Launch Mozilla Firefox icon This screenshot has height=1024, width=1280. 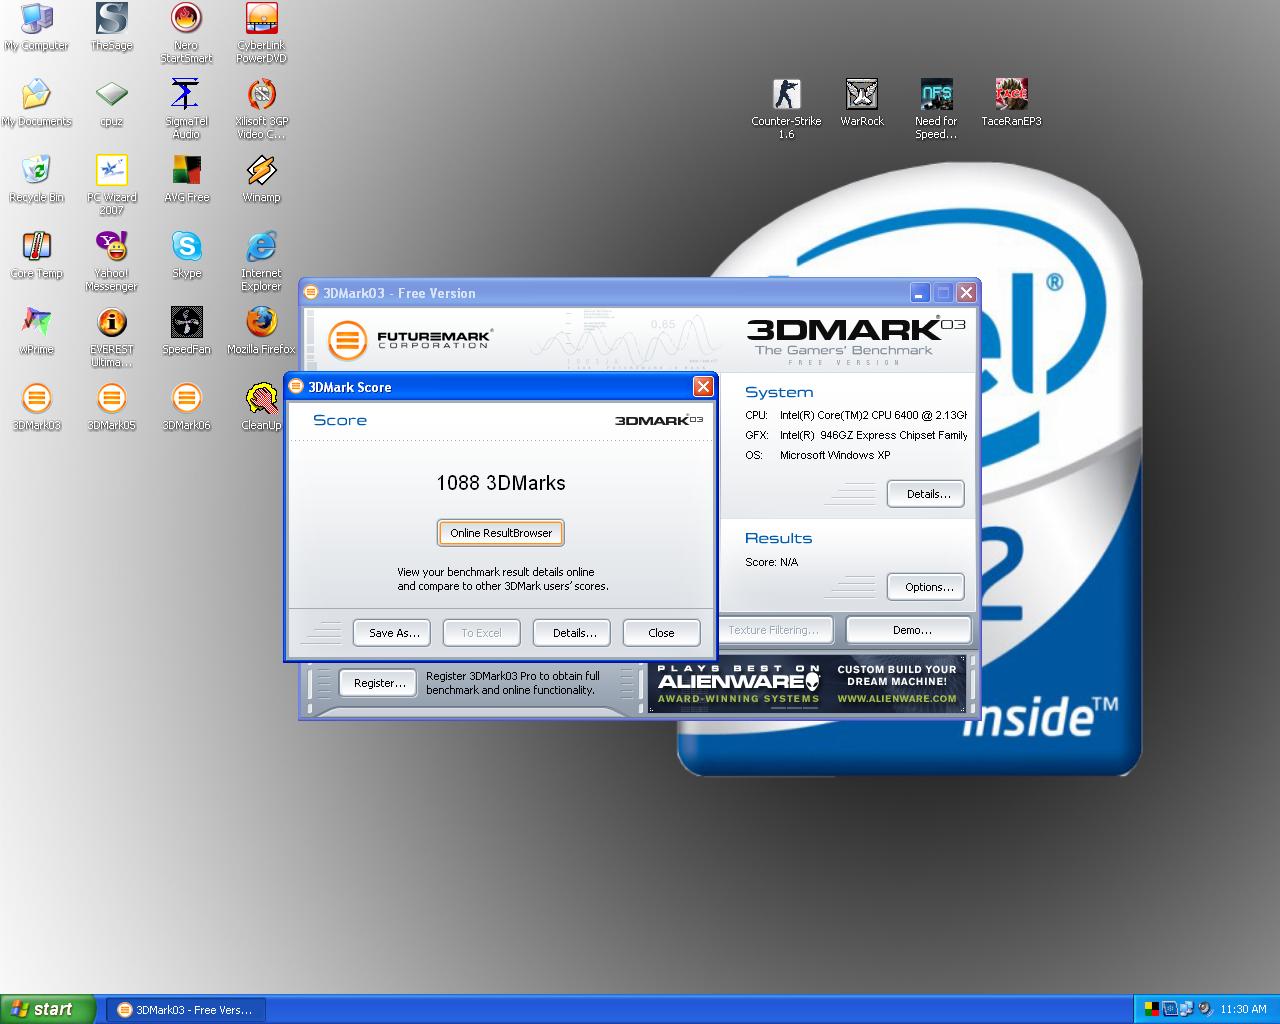(261, 332)
